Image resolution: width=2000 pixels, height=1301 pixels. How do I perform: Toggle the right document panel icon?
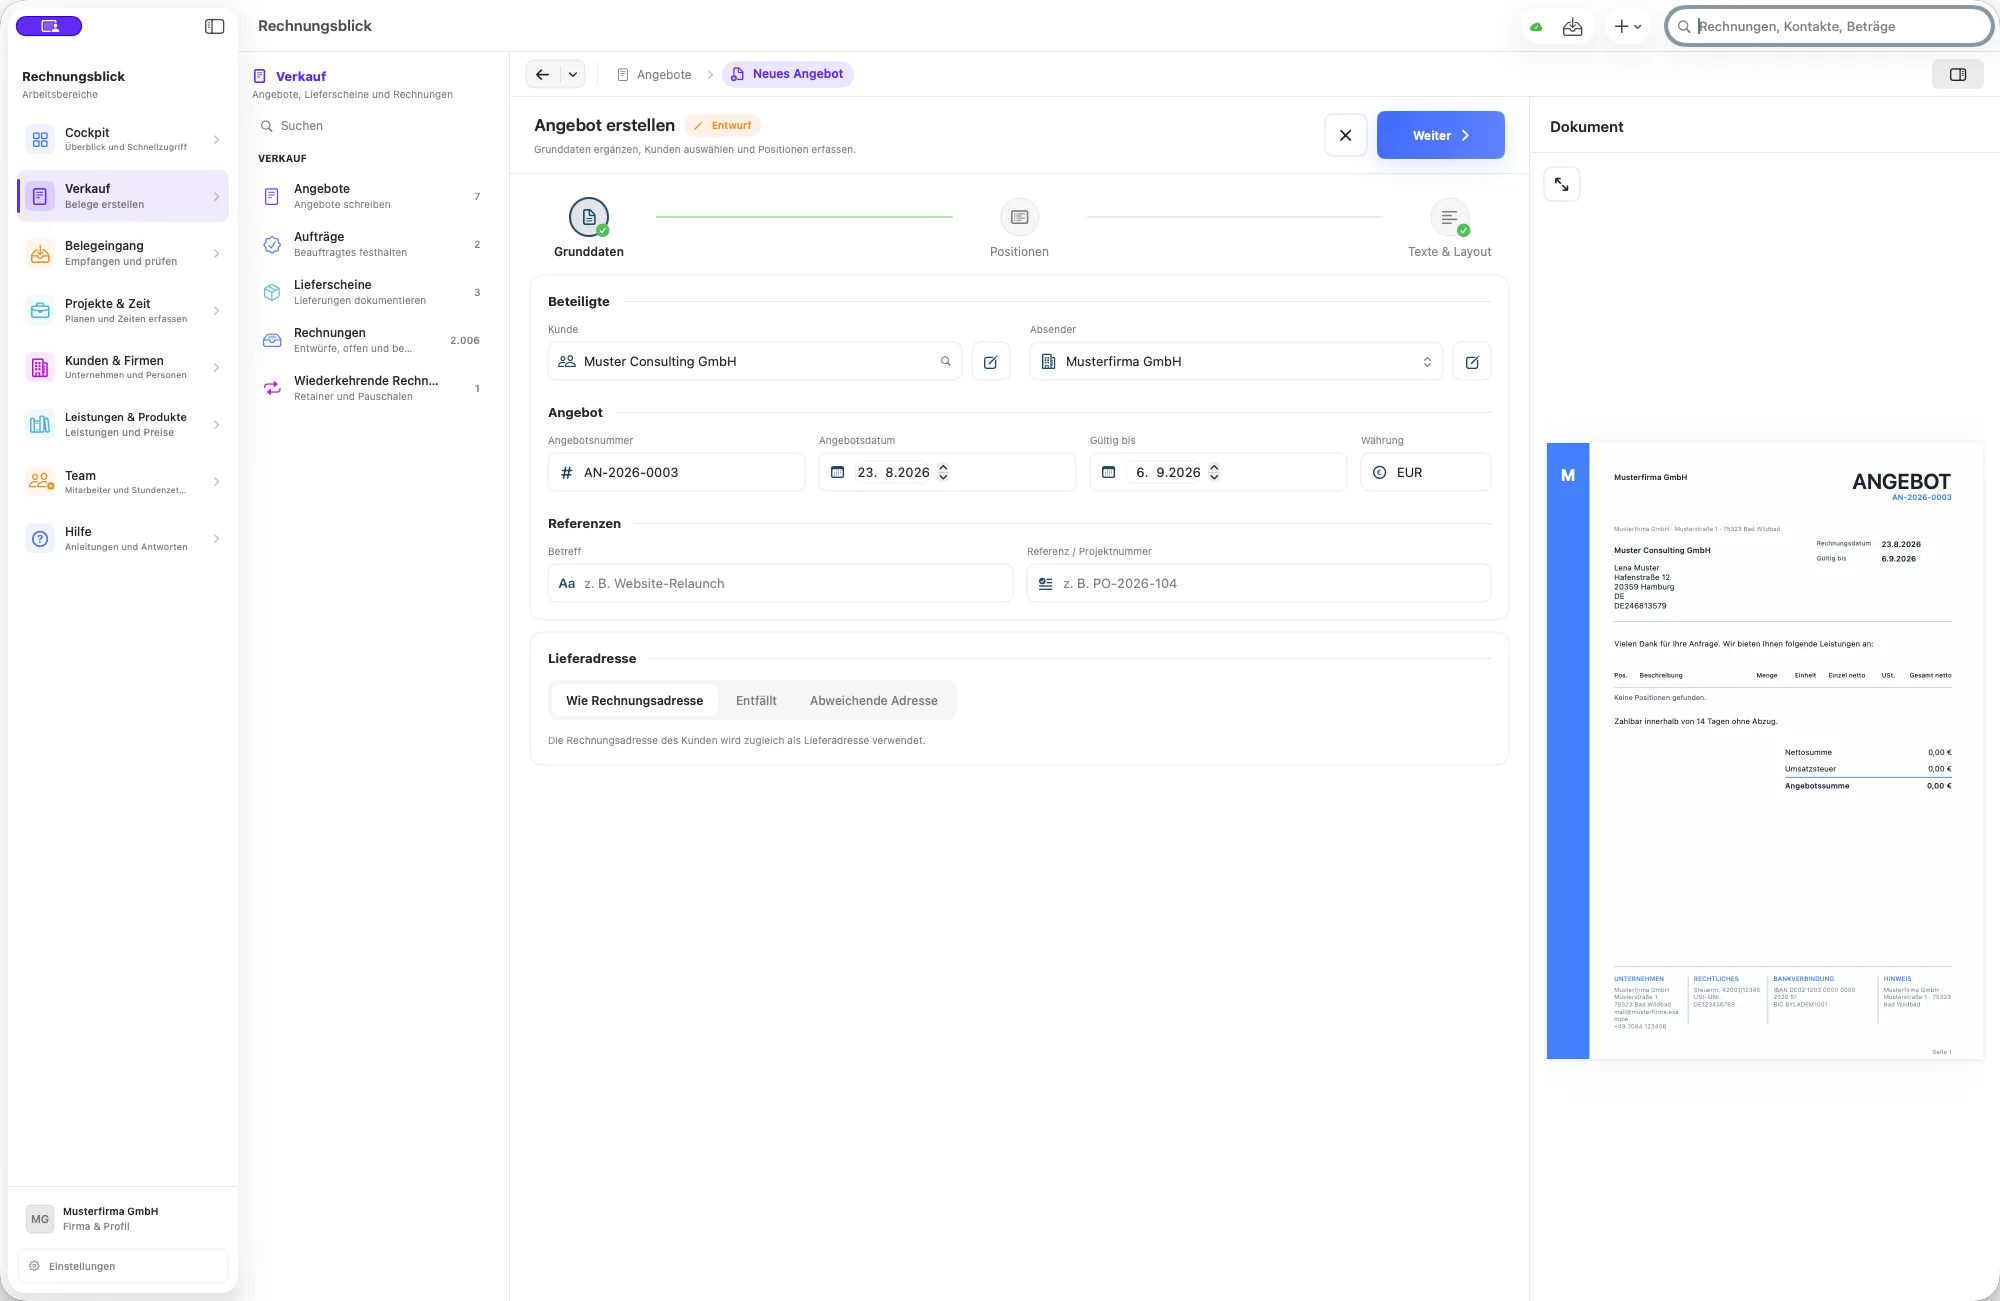pos(1958,74)
